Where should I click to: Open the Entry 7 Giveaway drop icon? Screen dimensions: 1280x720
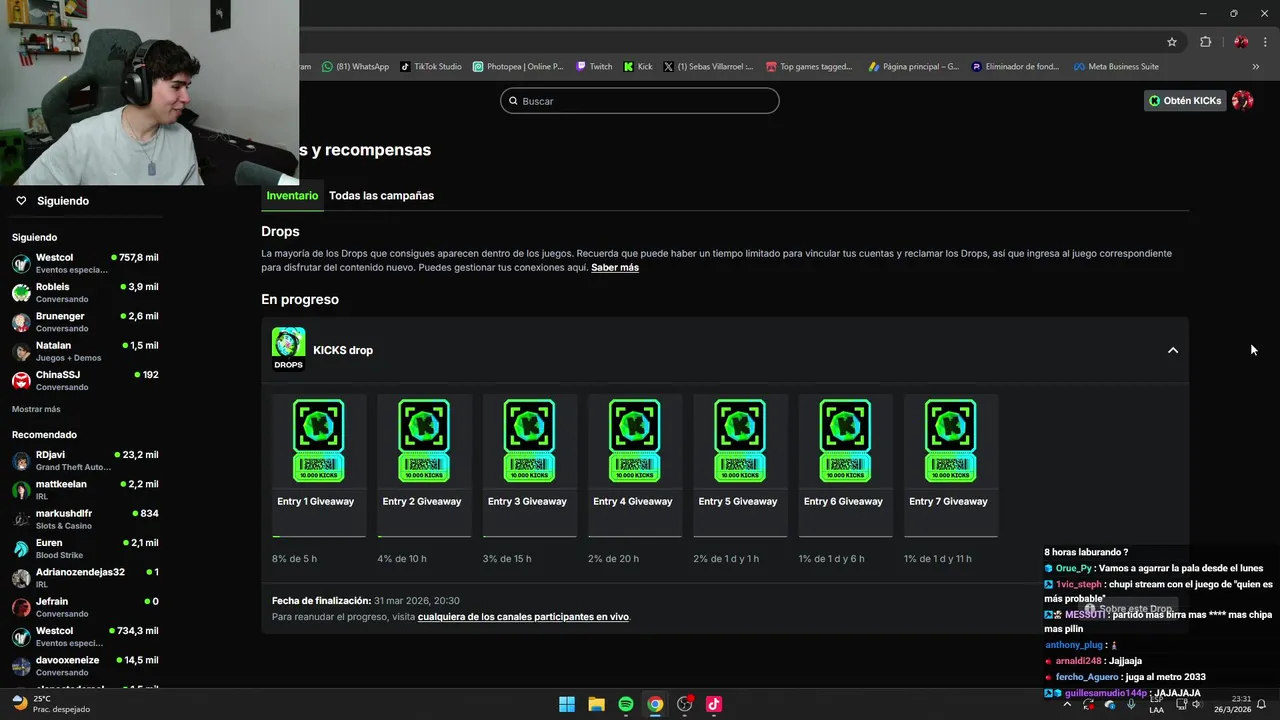point(950,441)
